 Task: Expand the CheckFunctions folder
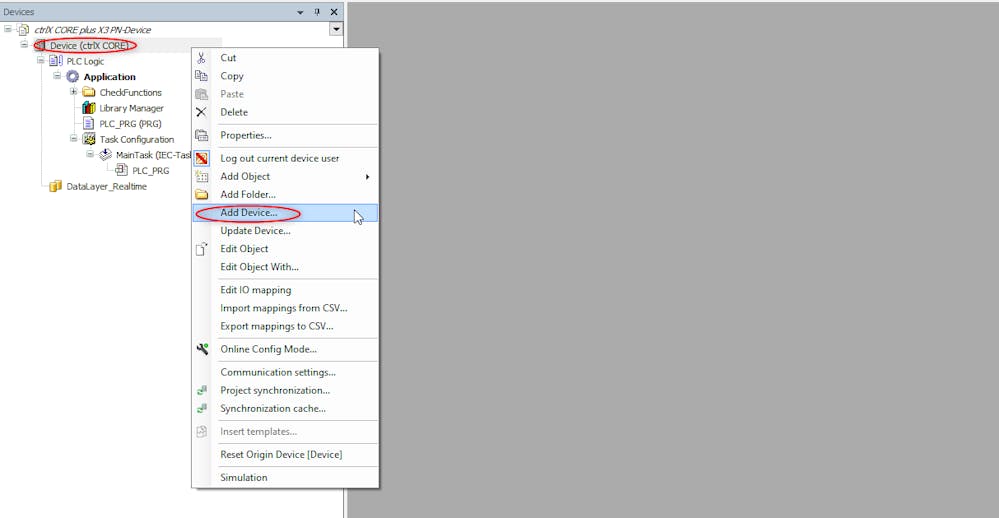[74, 92]
